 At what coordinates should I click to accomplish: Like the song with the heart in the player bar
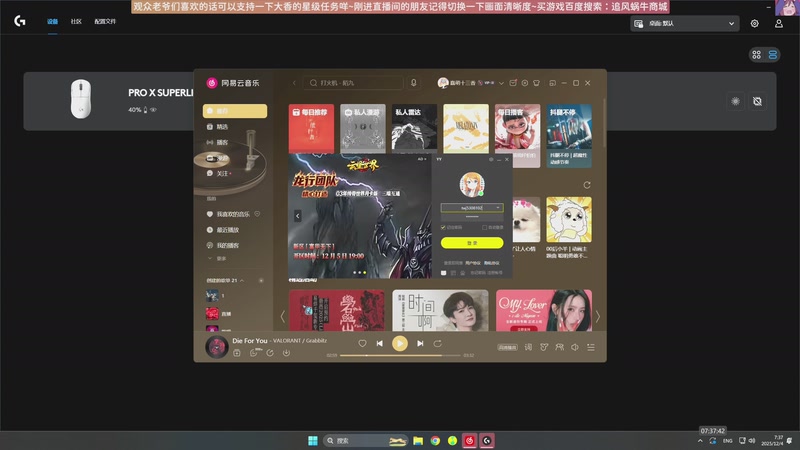[x=362, y=343]
